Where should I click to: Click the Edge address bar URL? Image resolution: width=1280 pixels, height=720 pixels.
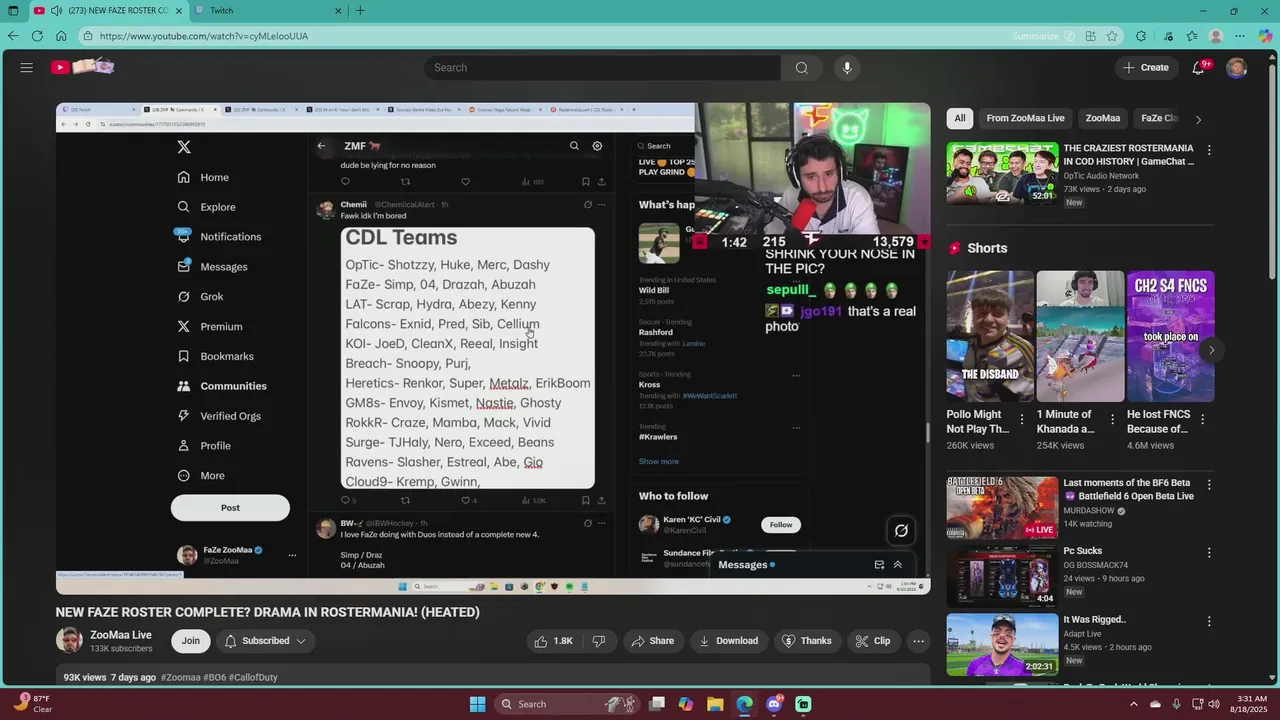pos(204,36)
